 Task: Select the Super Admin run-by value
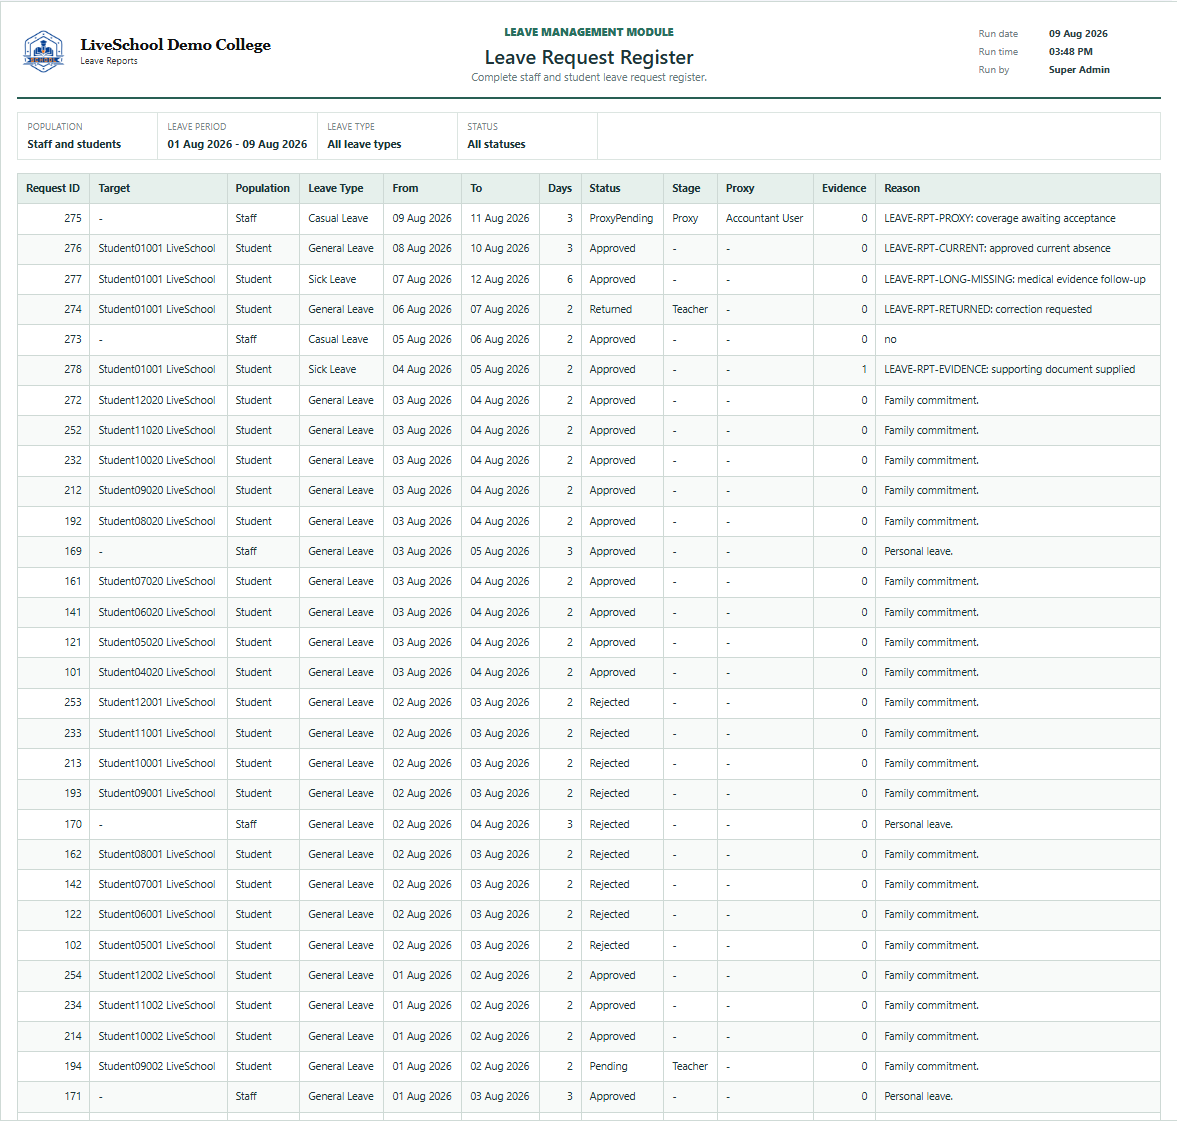pyautogui.click(x=1079, y=70)
